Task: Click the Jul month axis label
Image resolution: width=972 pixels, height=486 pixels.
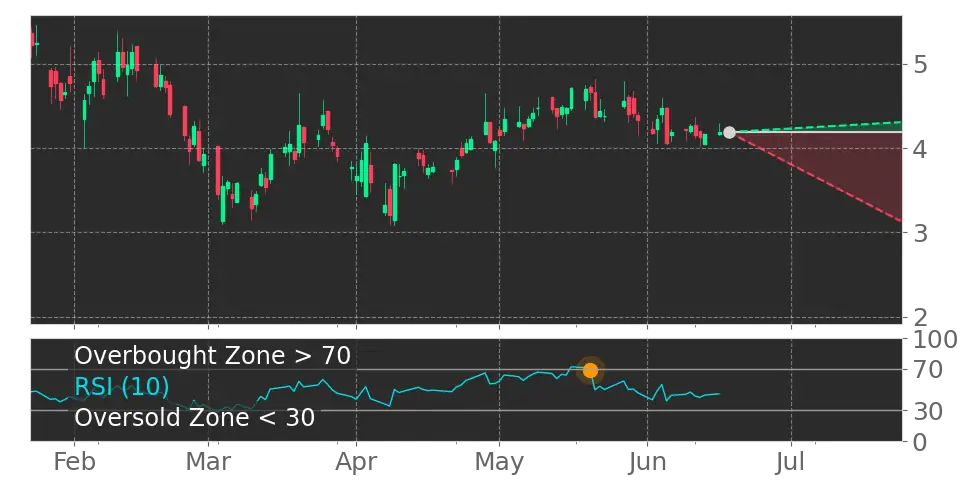Action: pos(792,462)
